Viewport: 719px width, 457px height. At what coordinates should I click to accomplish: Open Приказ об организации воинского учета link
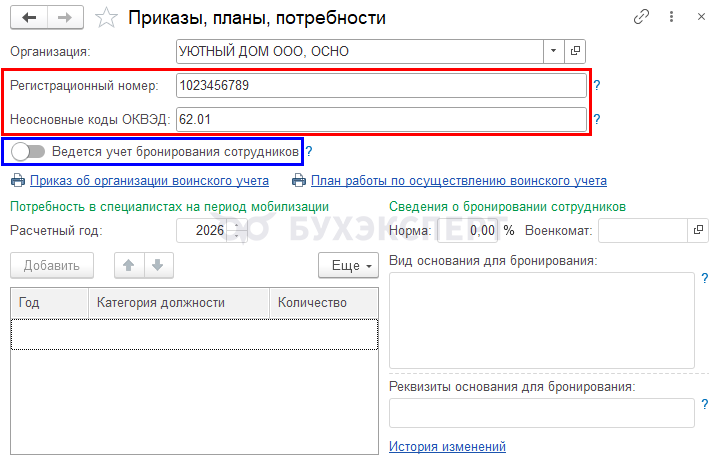[x=149, y=181]
